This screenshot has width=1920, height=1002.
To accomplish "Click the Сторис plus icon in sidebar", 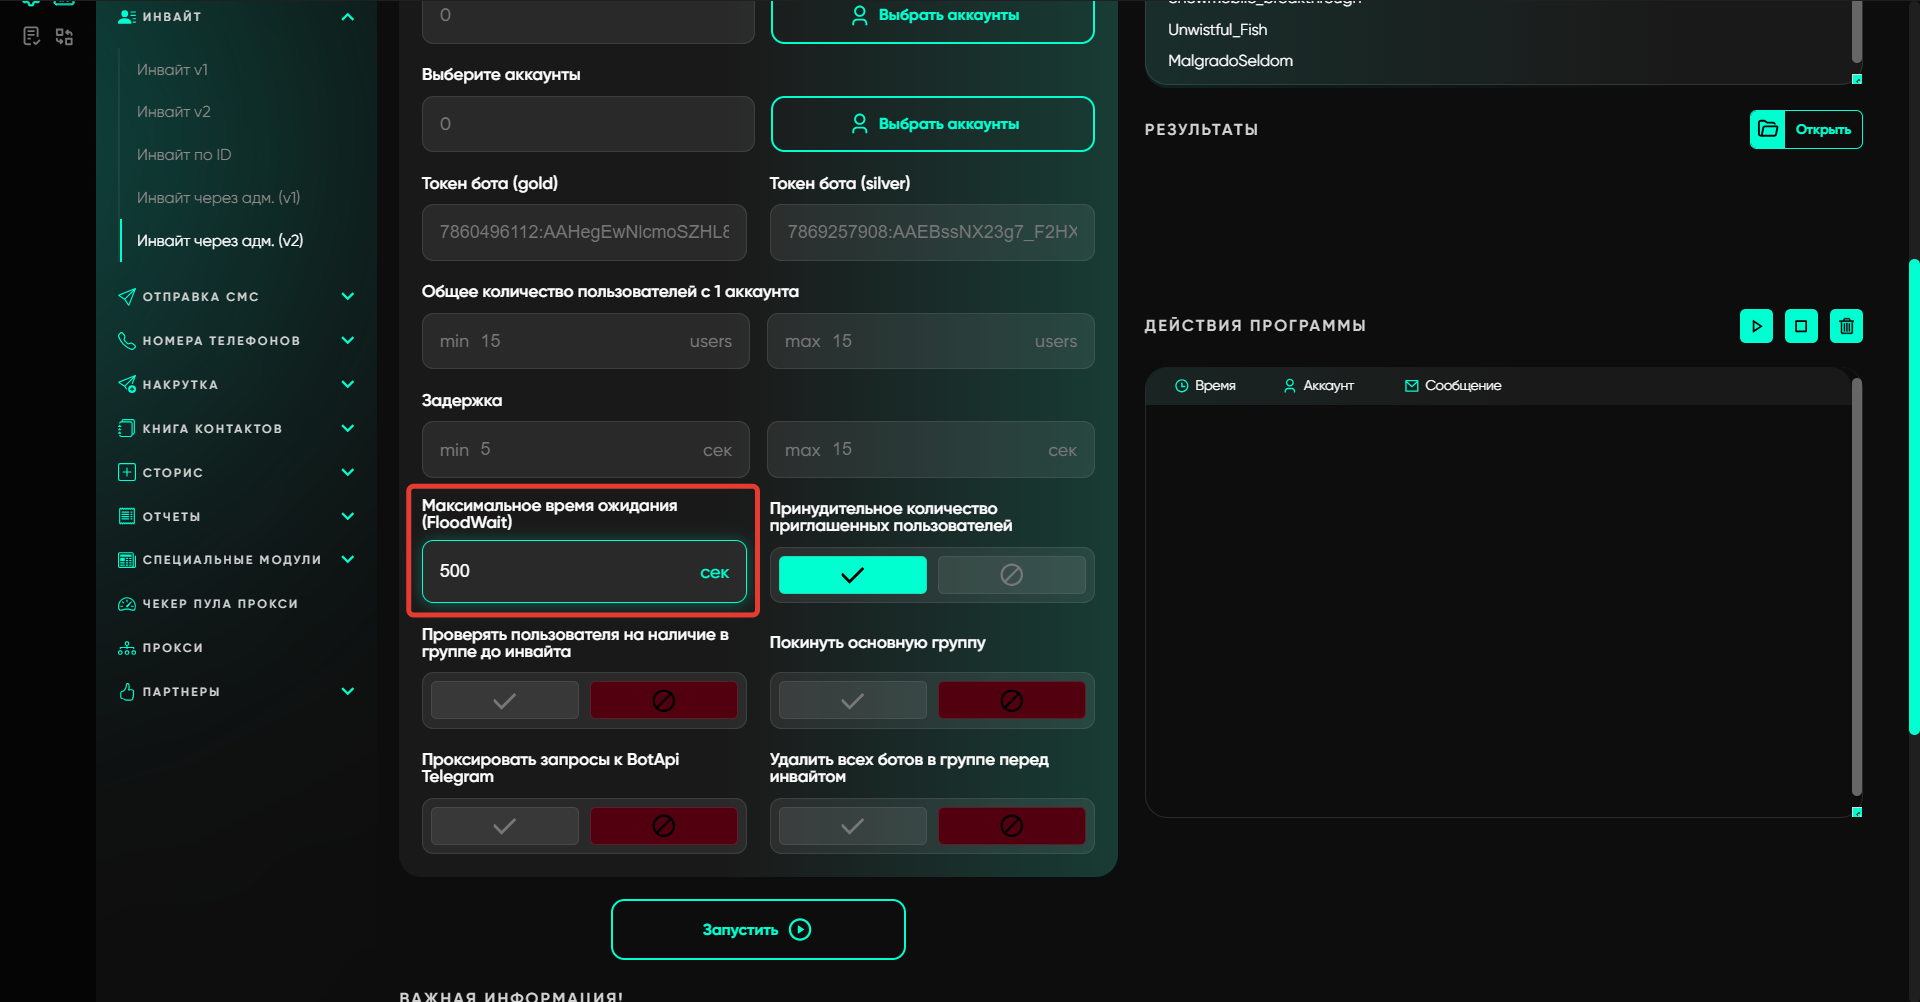I will tap(127, 472).
